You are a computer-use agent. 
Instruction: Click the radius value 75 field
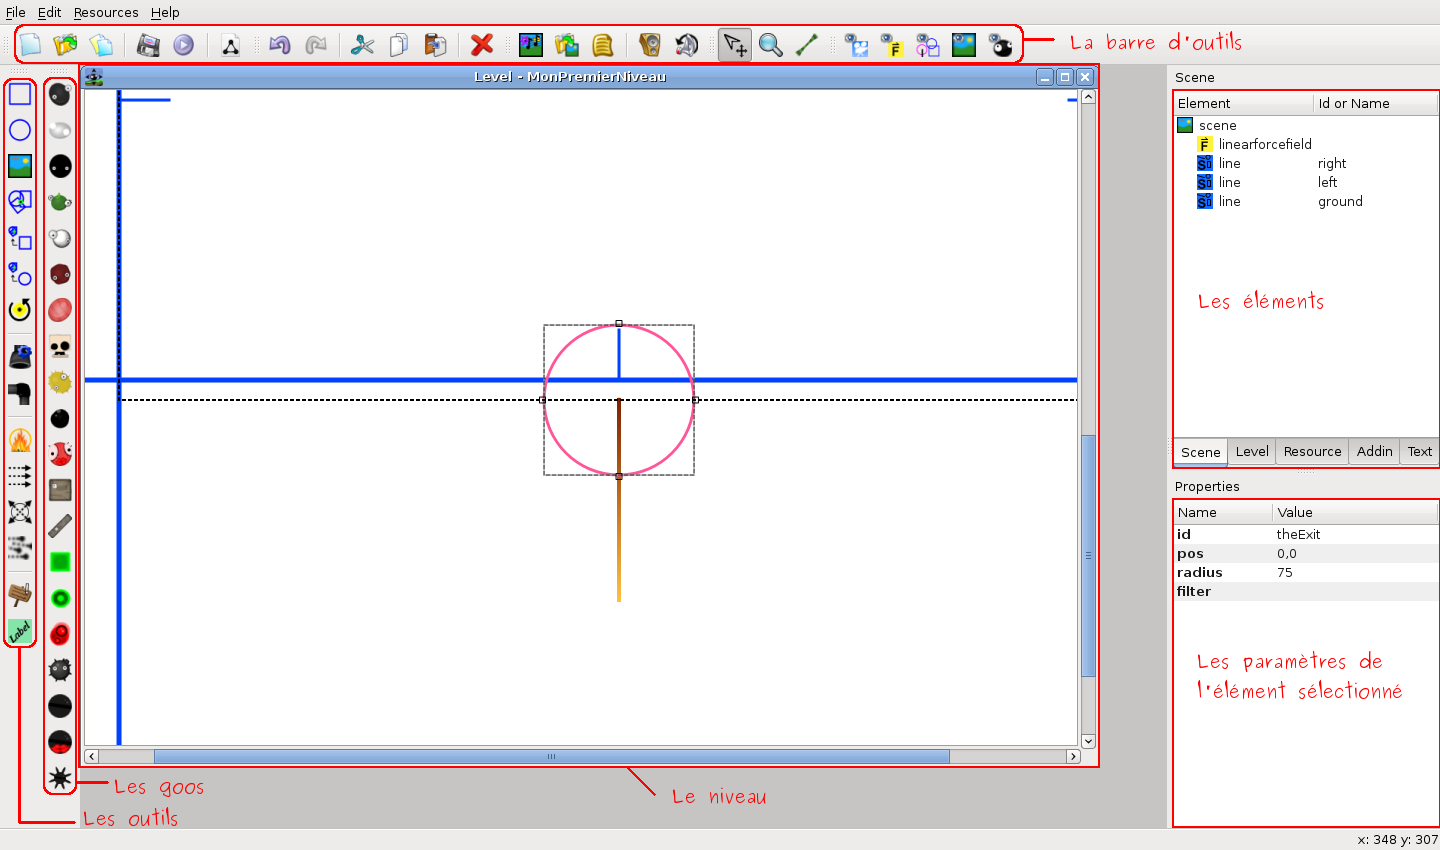[1285, 573]
